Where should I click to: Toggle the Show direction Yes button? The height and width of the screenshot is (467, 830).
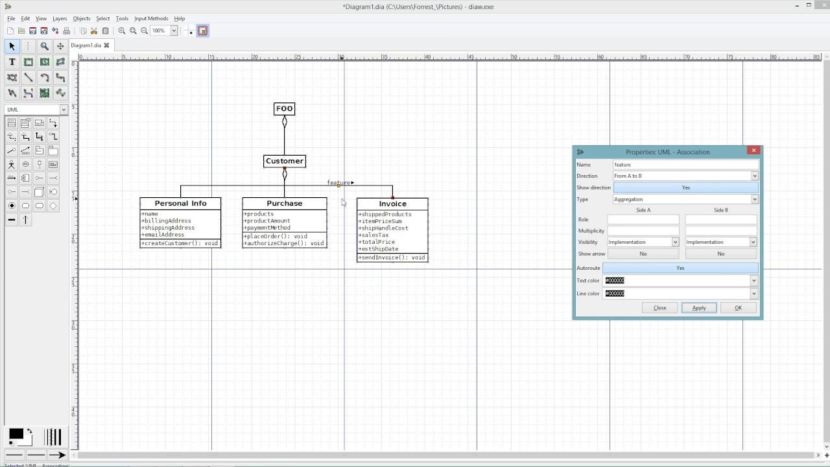point(685,187)
